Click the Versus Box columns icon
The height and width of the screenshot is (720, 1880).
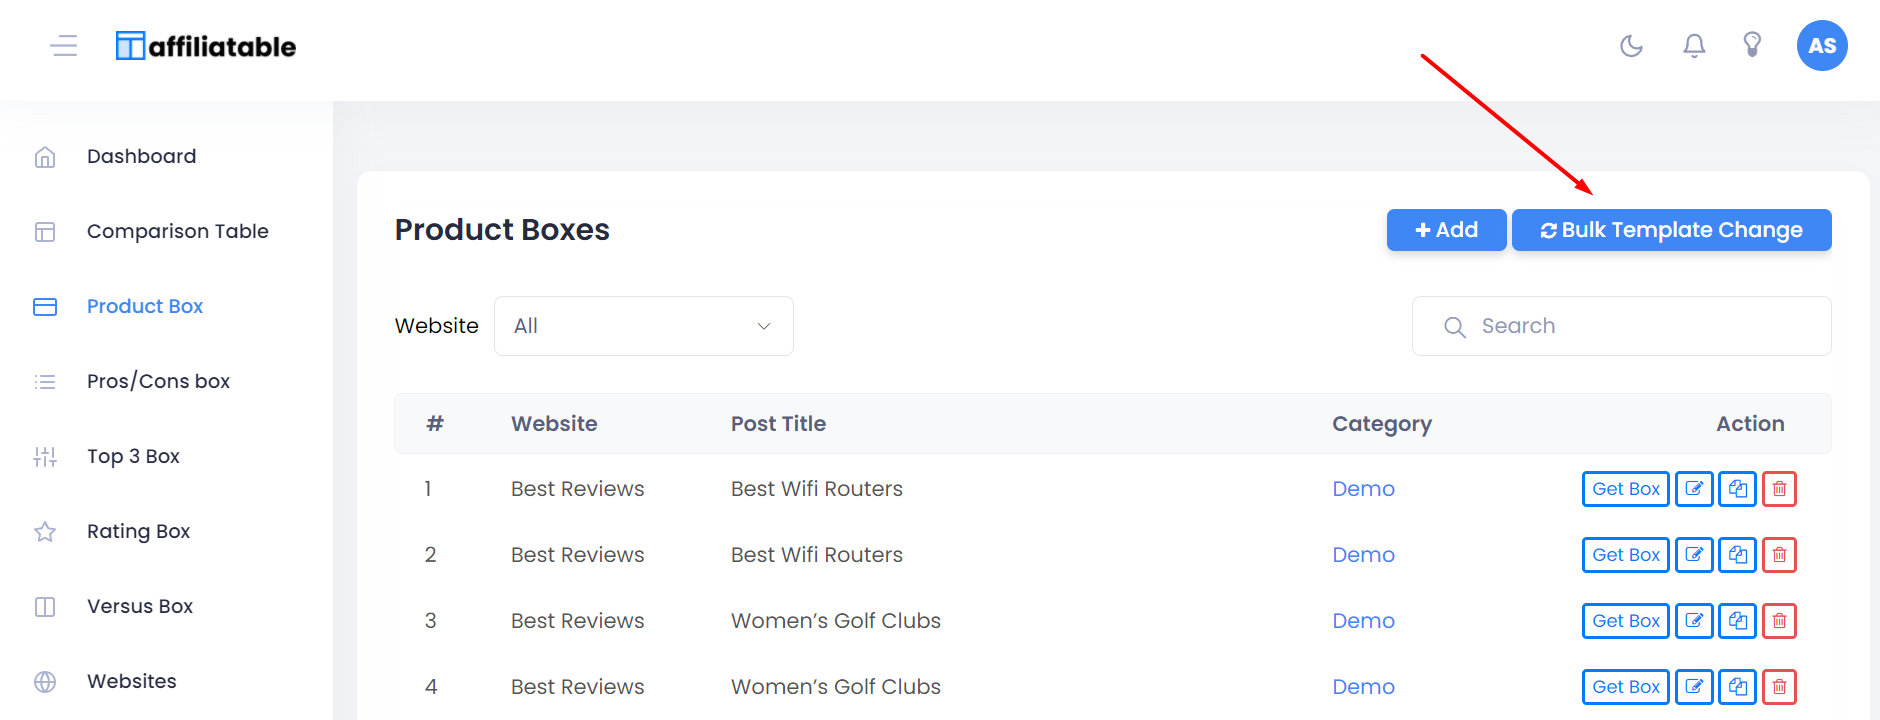[x=45, y=607]
